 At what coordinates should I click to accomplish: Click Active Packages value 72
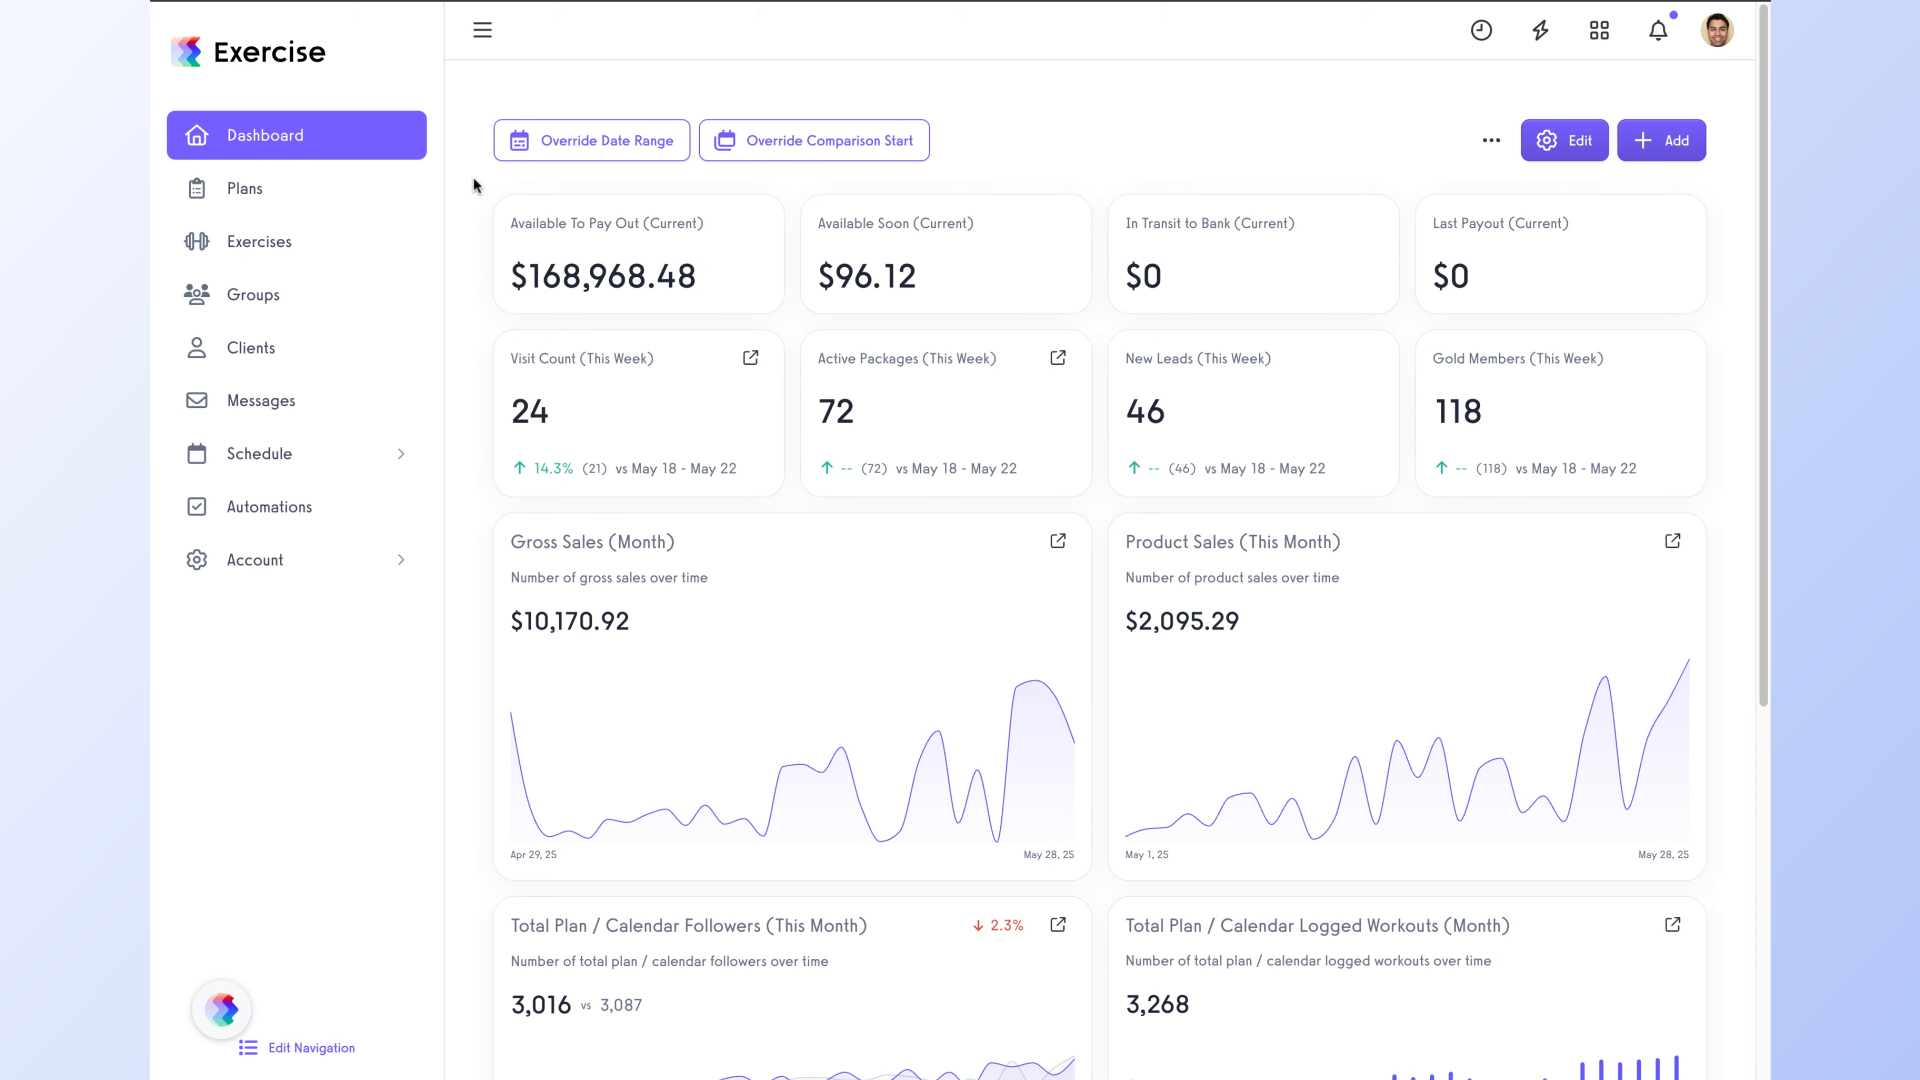[x=836, y=411]
